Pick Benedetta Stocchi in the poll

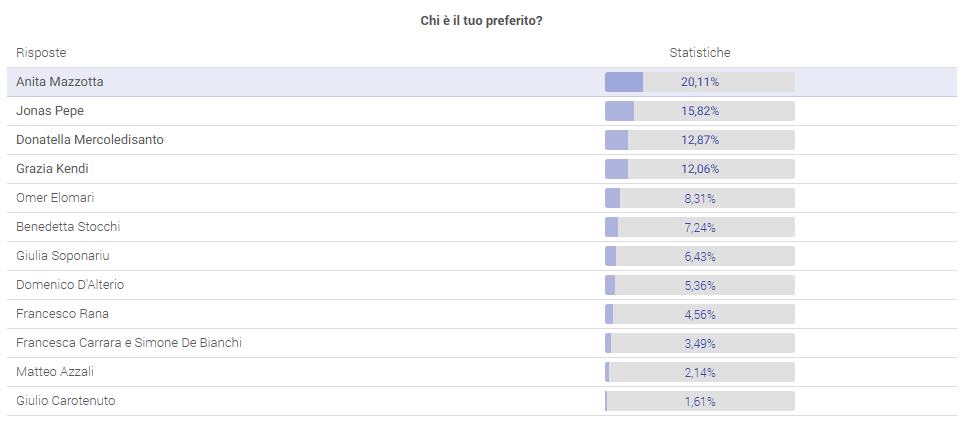coord(68,227)
